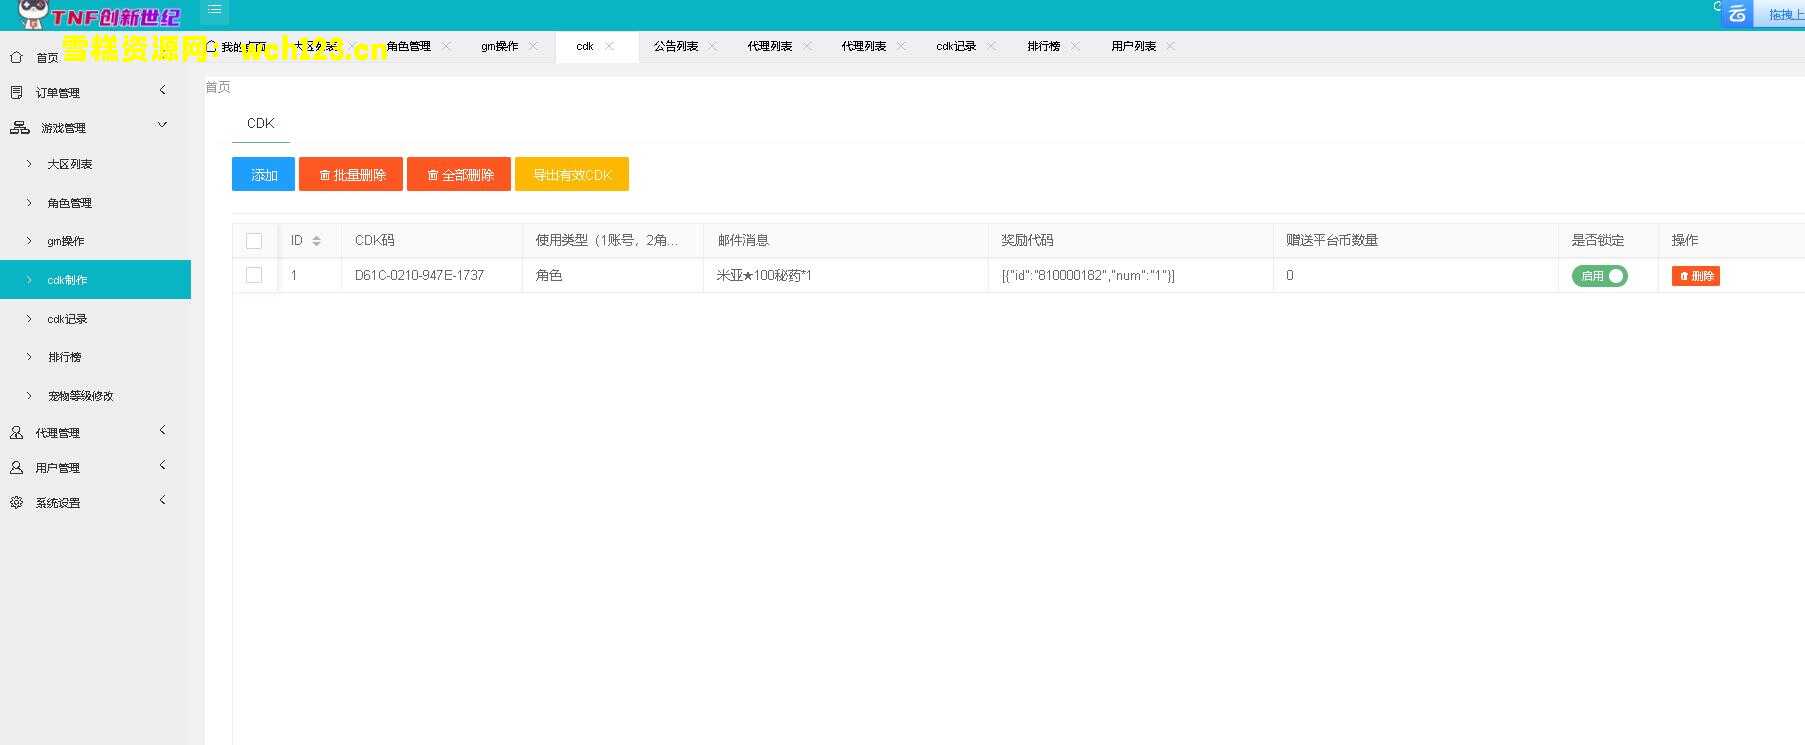Click the 代理管理 person icon
Screen dimensions: 1805x745
tap(16, 432)
